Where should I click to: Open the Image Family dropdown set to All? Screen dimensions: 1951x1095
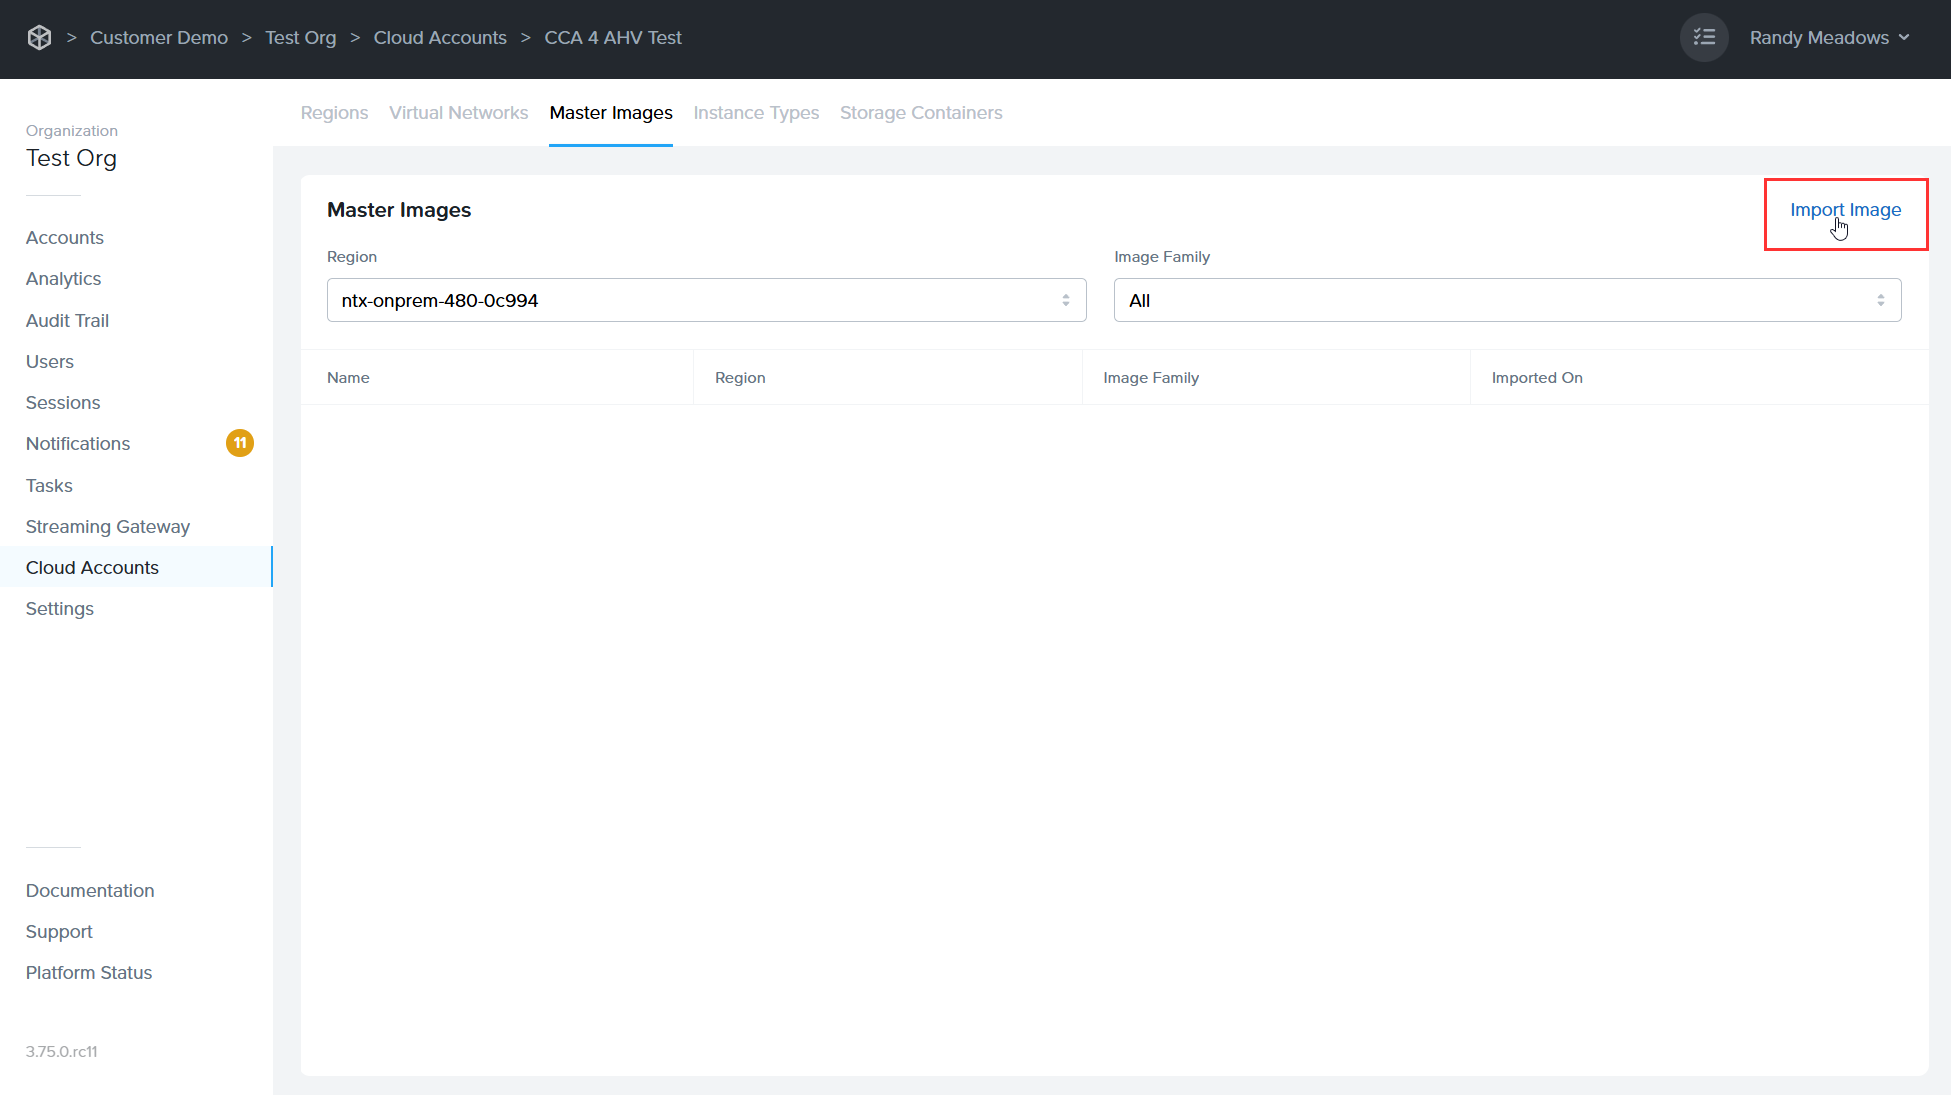(1506, 300)
